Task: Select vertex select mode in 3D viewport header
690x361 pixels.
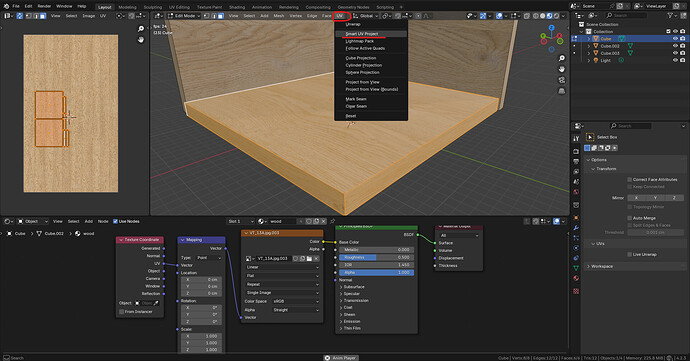Action: click(x=206, y=16)
